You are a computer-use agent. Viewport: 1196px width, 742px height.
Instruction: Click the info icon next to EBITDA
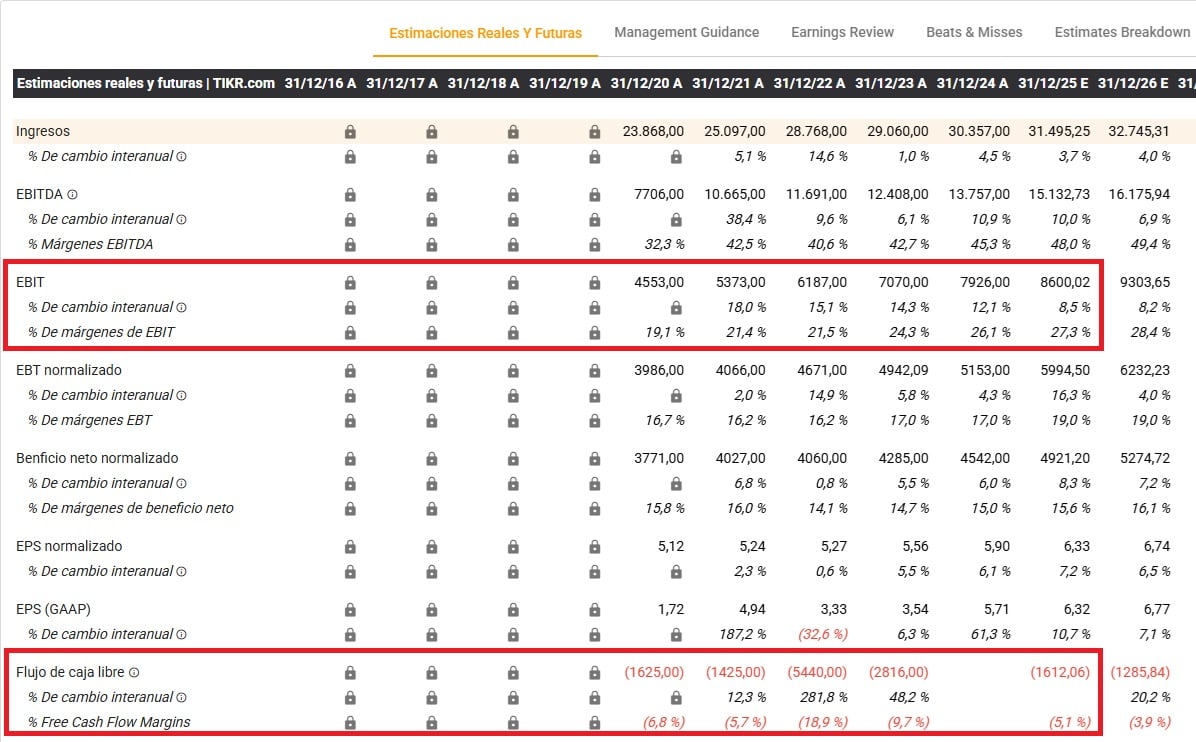click(x=72, y=194)
